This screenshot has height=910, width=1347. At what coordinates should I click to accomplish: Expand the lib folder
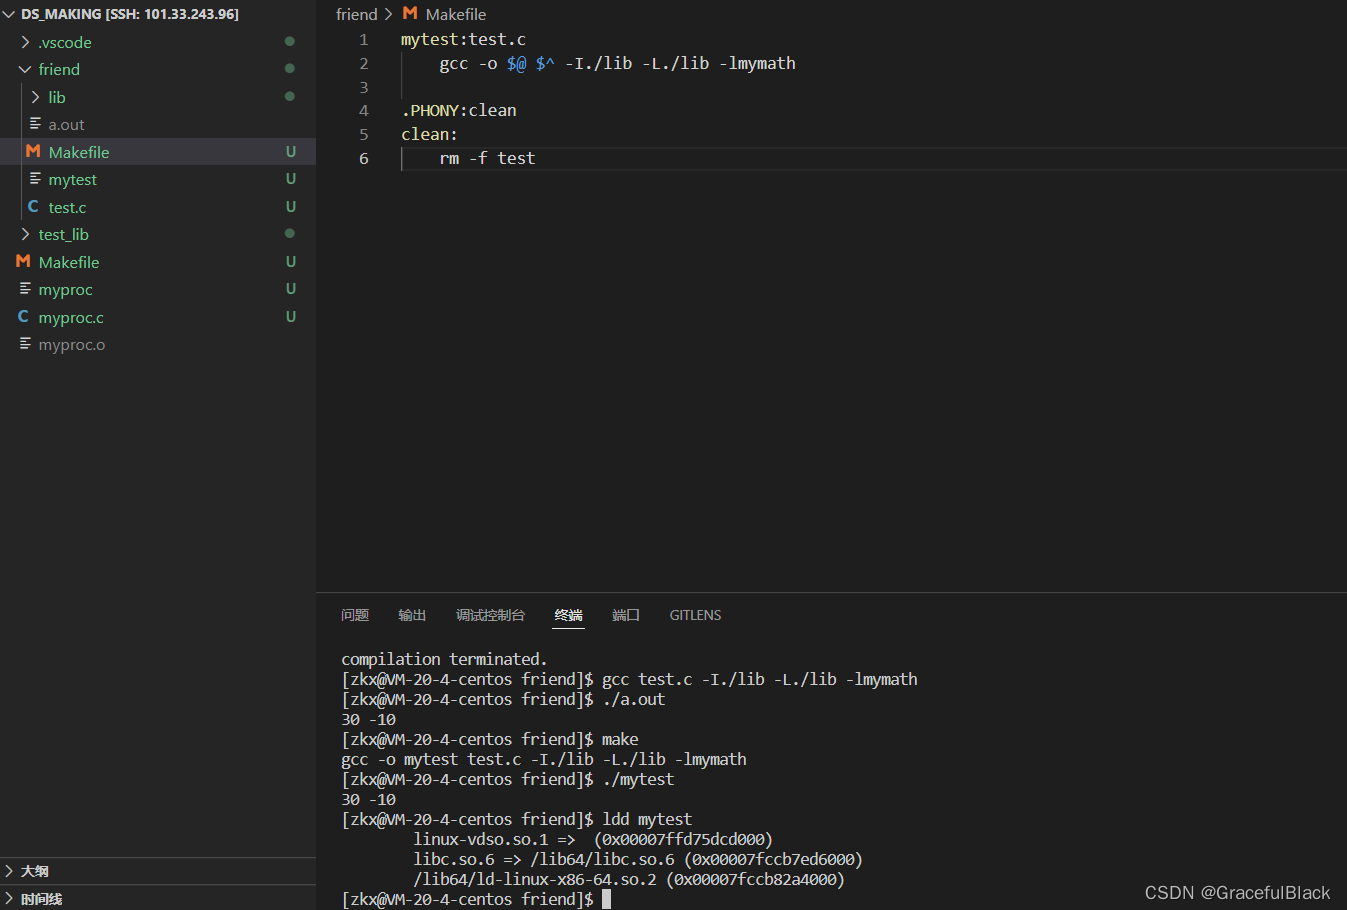coord(36,97)
